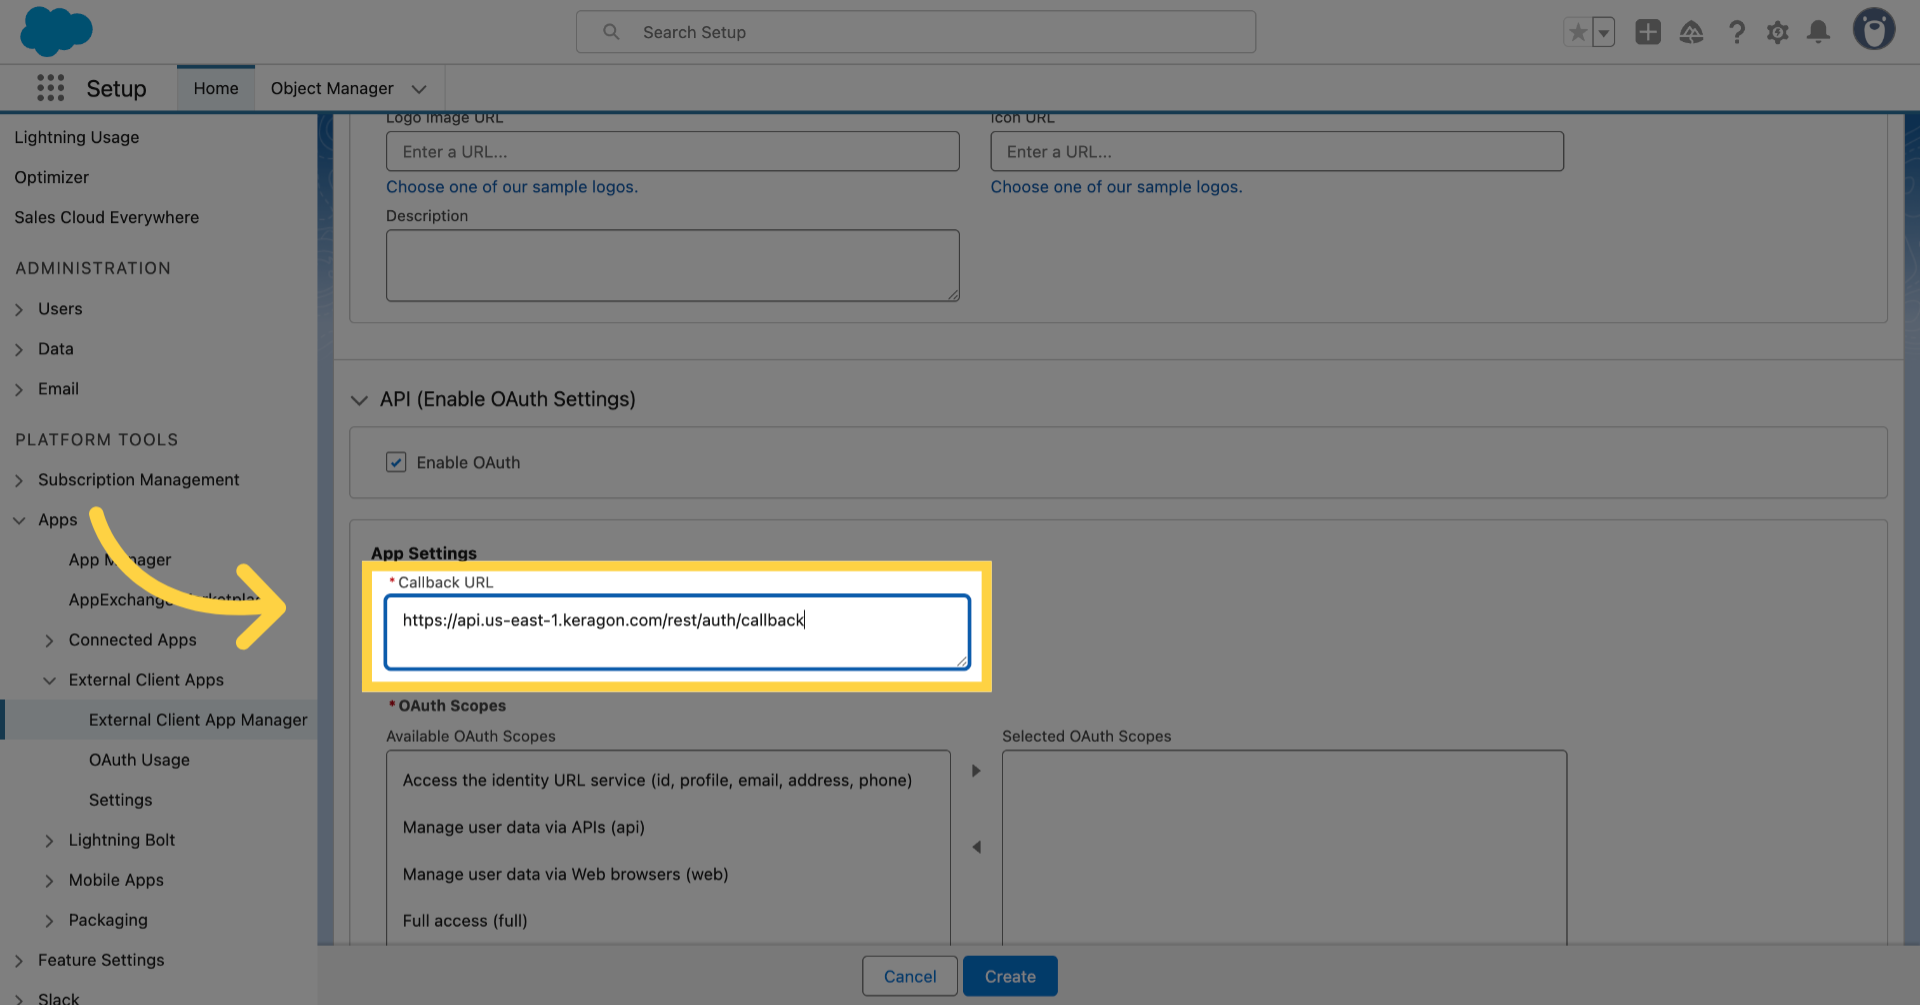Viewport: 1920px width, 1005px height.
Task: Click the Salesforce cloud logo
Action: (56, 31)
